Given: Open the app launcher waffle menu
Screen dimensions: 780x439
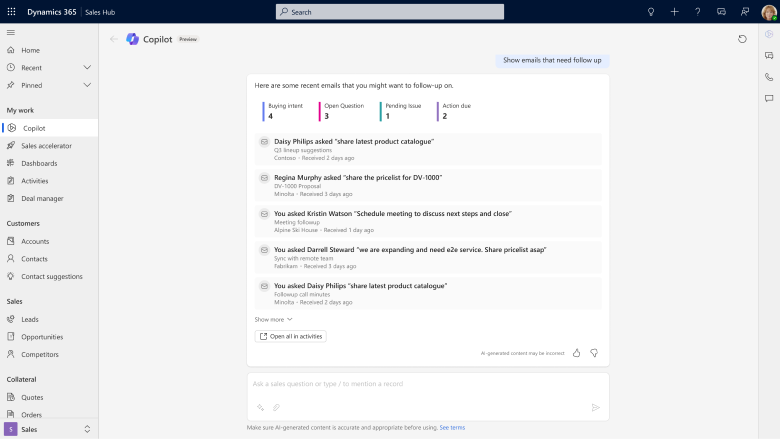Looking at the screenshot, I should (x=12, y=11).
